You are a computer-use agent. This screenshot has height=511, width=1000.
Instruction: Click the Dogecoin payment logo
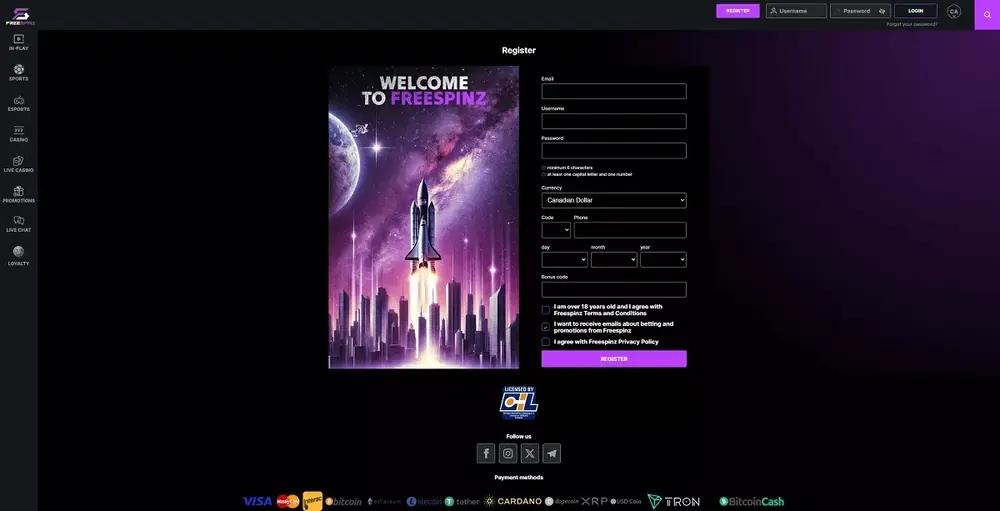(x=561, y=501)
